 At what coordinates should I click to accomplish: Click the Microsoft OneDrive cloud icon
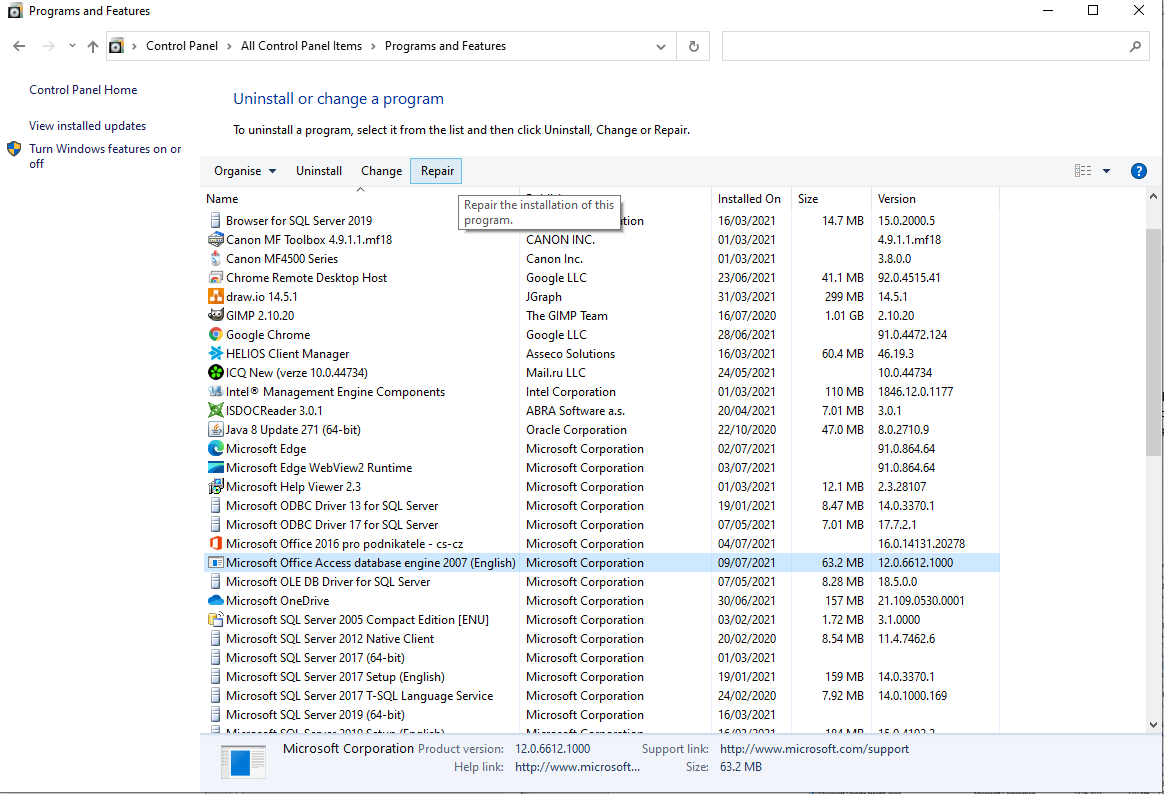[215, 601]
